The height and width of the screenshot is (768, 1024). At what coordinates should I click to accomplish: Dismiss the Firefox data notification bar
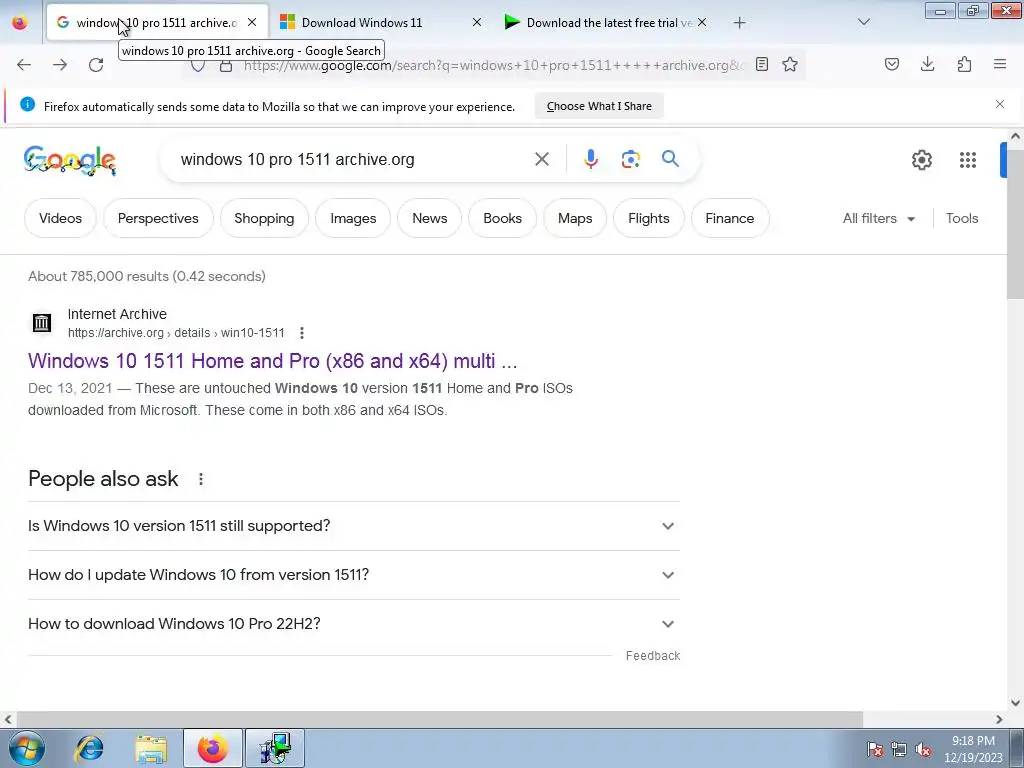(1000, 104)
